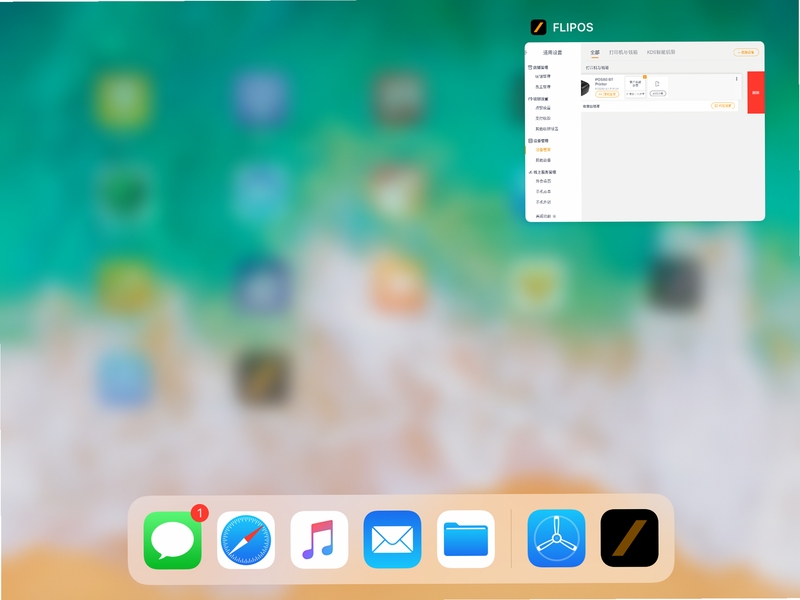Screen dimensions: 800x600
Task: Launch TestFlight from the dock
Action: point(556,538)
